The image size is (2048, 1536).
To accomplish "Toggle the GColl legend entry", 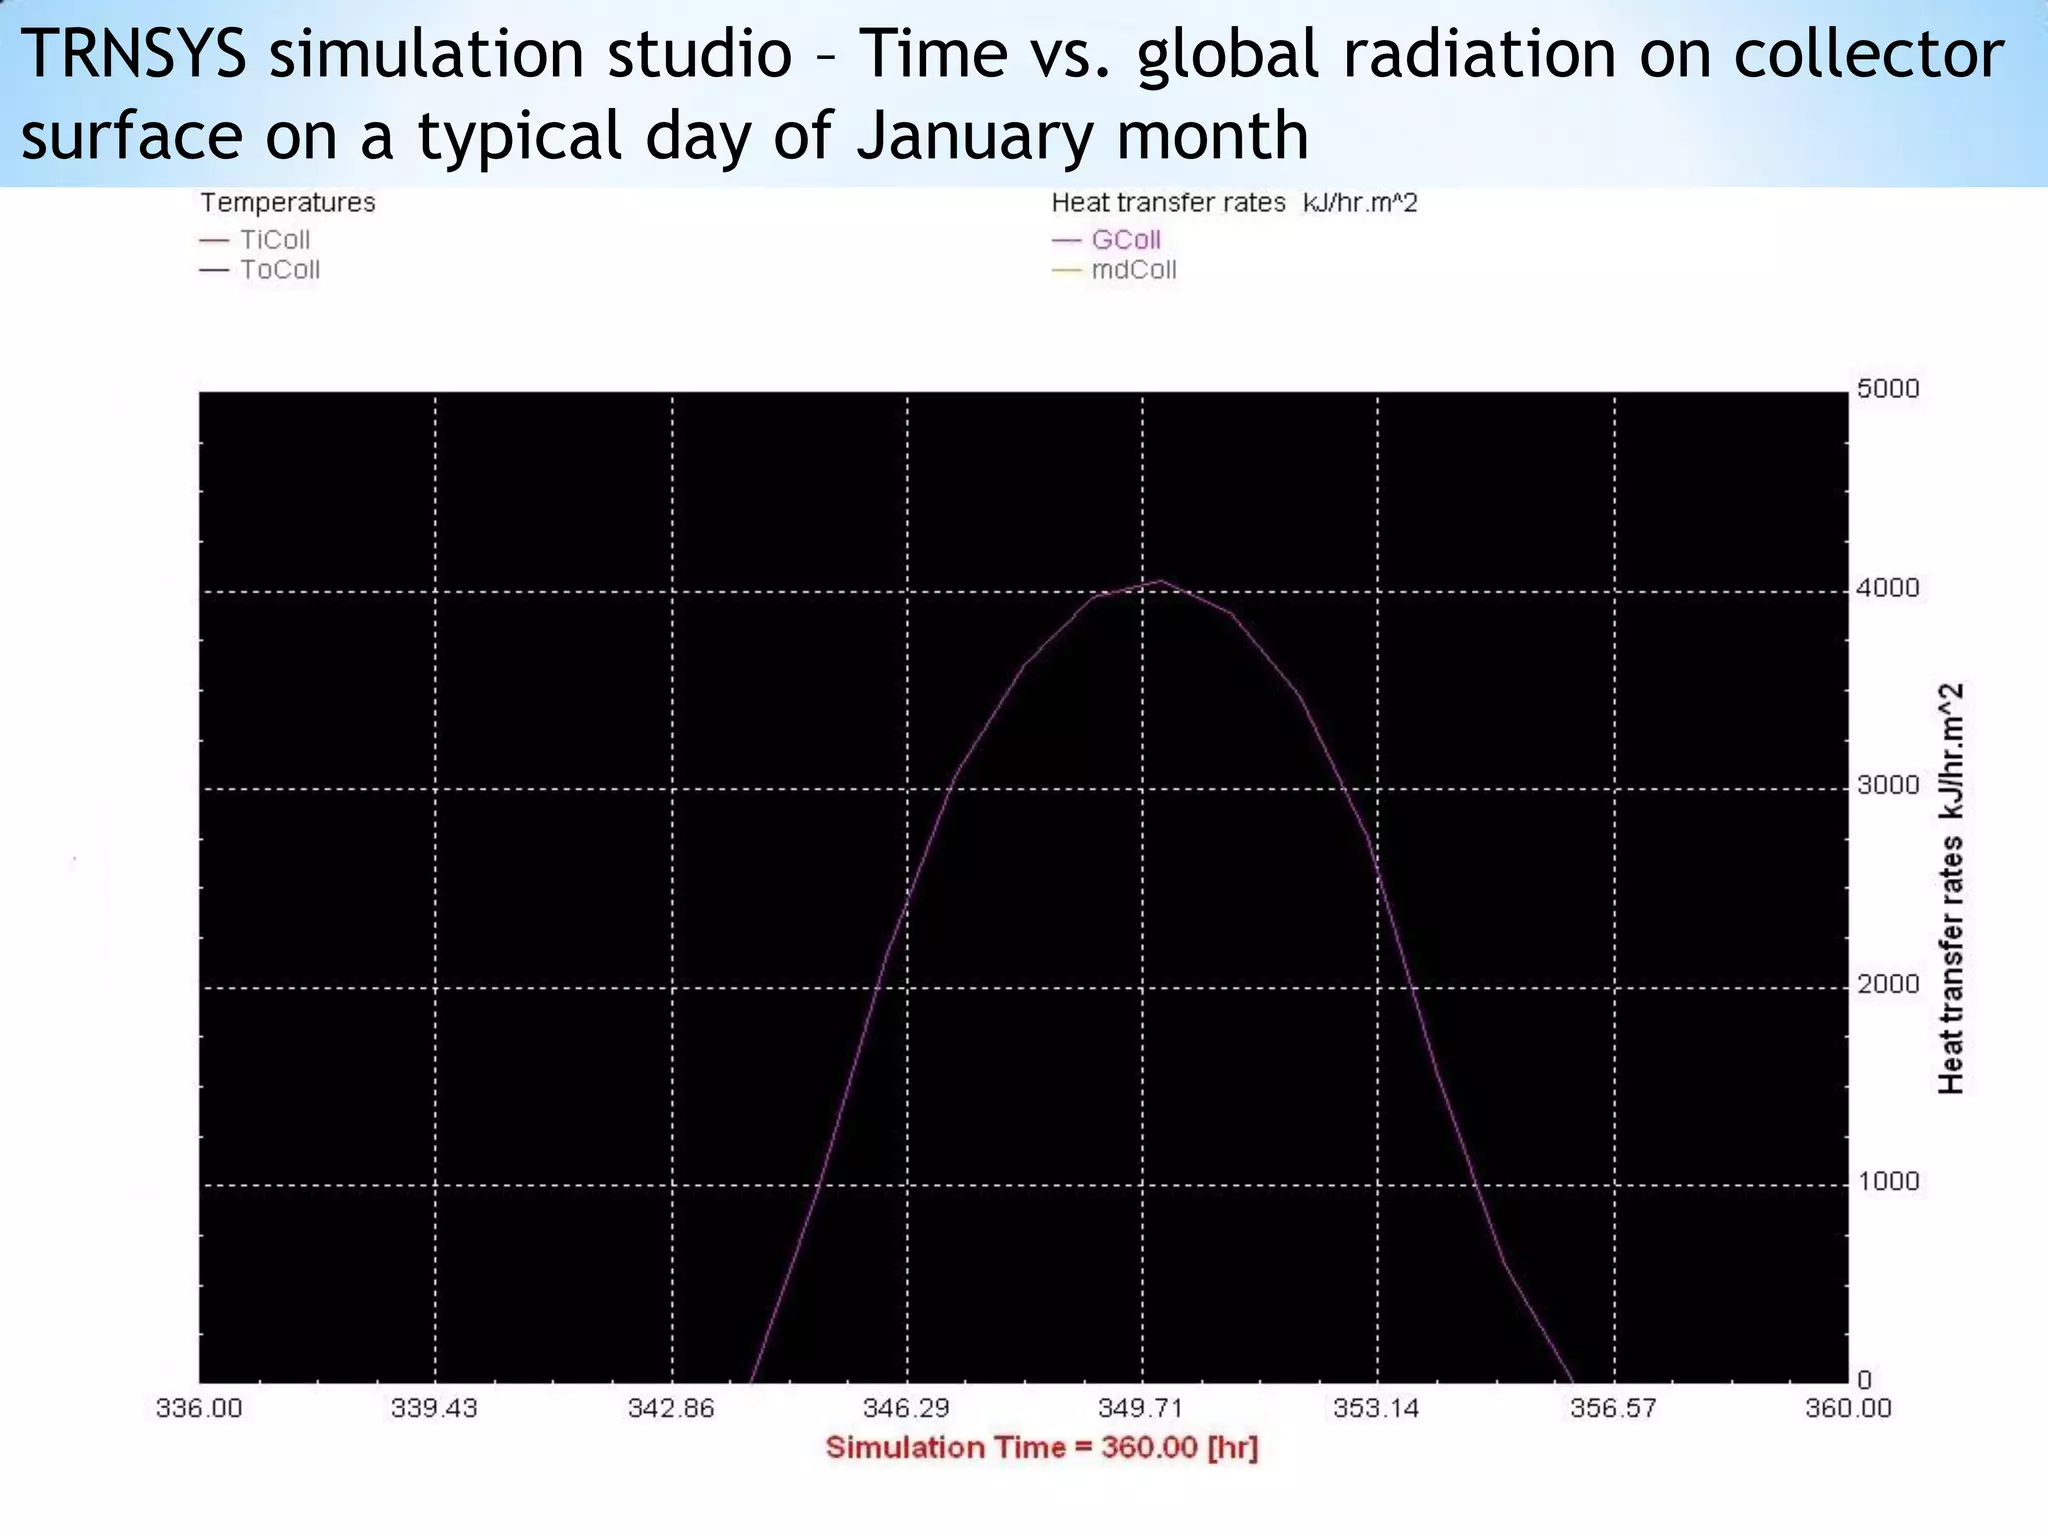I will 1107,240.
